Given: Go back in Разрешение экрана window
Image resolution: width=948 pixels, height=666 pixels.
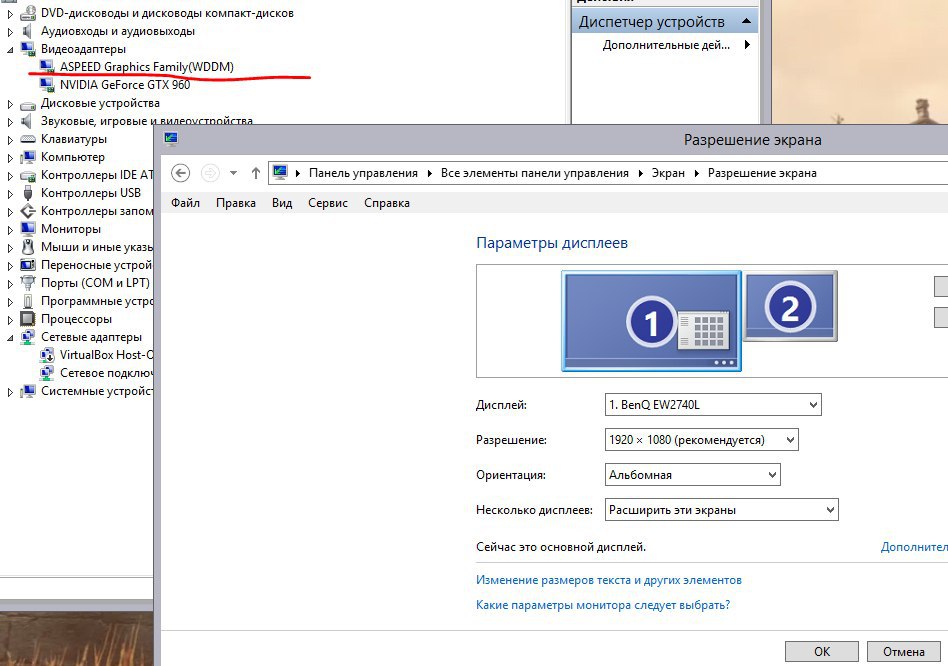Looking at the screenshot, I should [180, 173].
